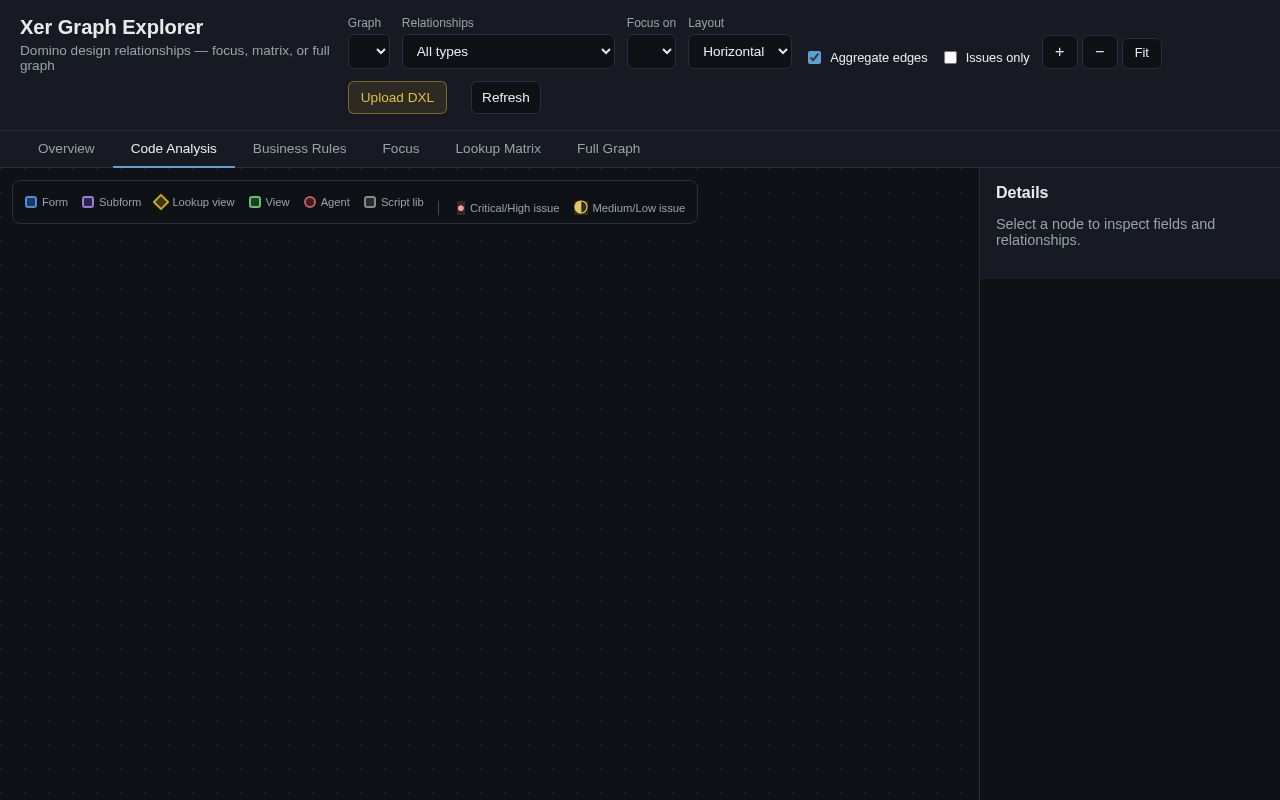Open the Business Rules tab
The width and height of the screenshot is (1280, 800).
pyautogui.click(x=300, y=149)
